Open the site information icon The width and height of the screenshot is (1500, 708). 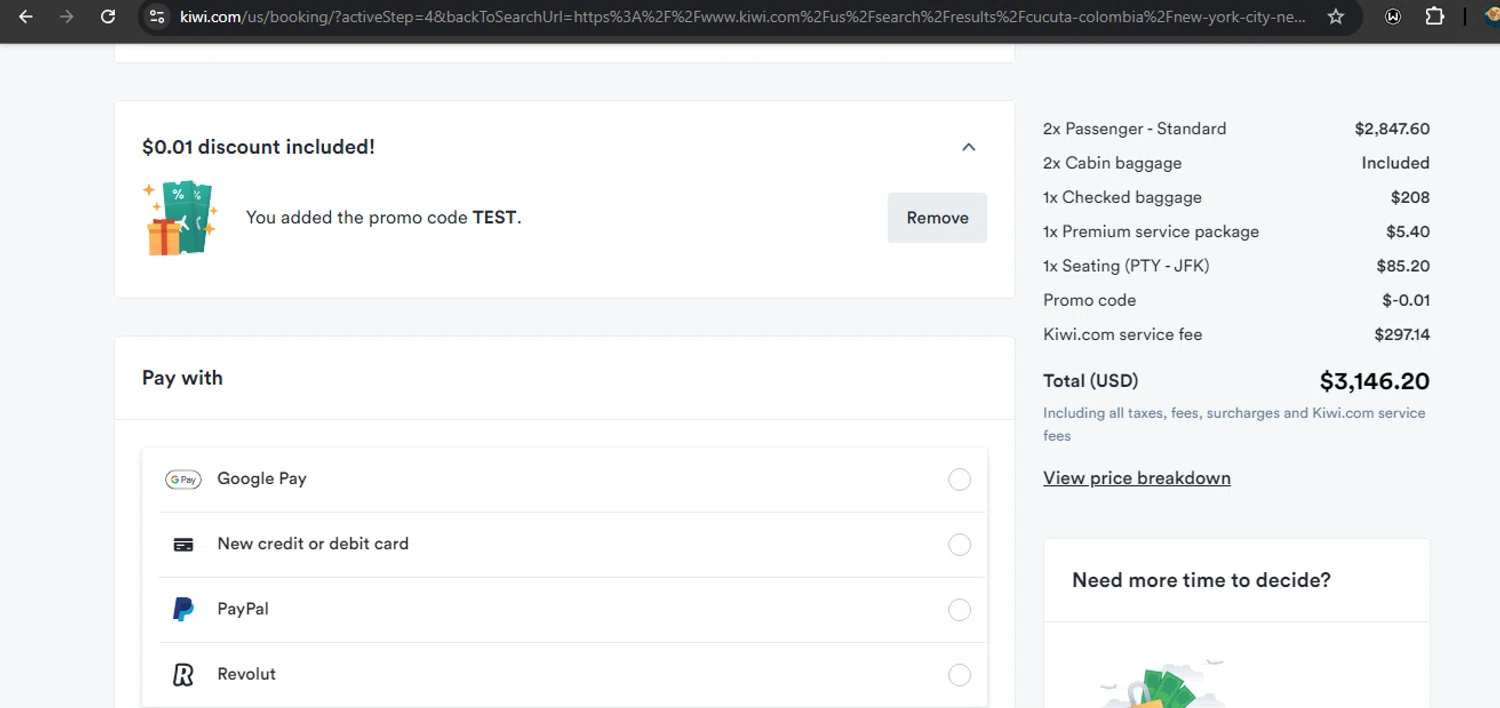(156, 17)
